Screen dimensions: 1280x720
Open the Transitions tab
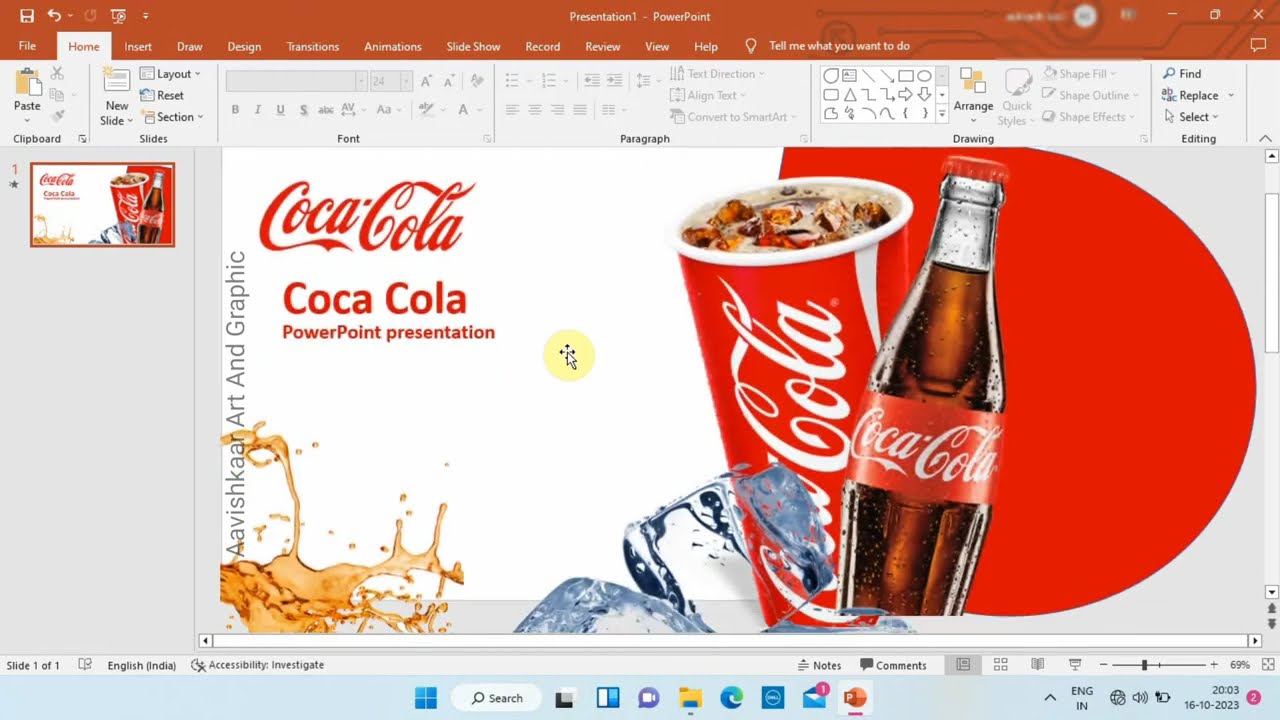313,46
